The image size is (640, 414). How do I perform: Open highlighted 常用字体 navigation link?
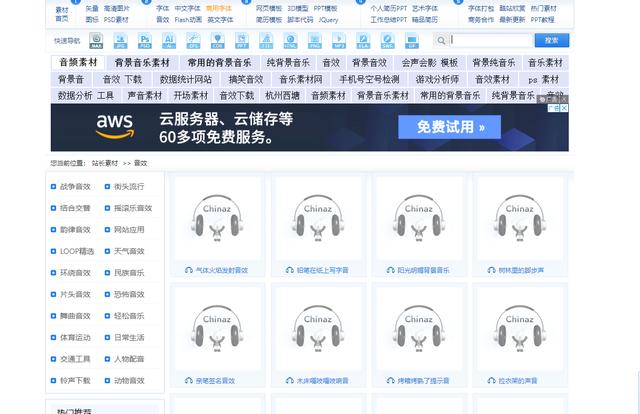point(219,8)
